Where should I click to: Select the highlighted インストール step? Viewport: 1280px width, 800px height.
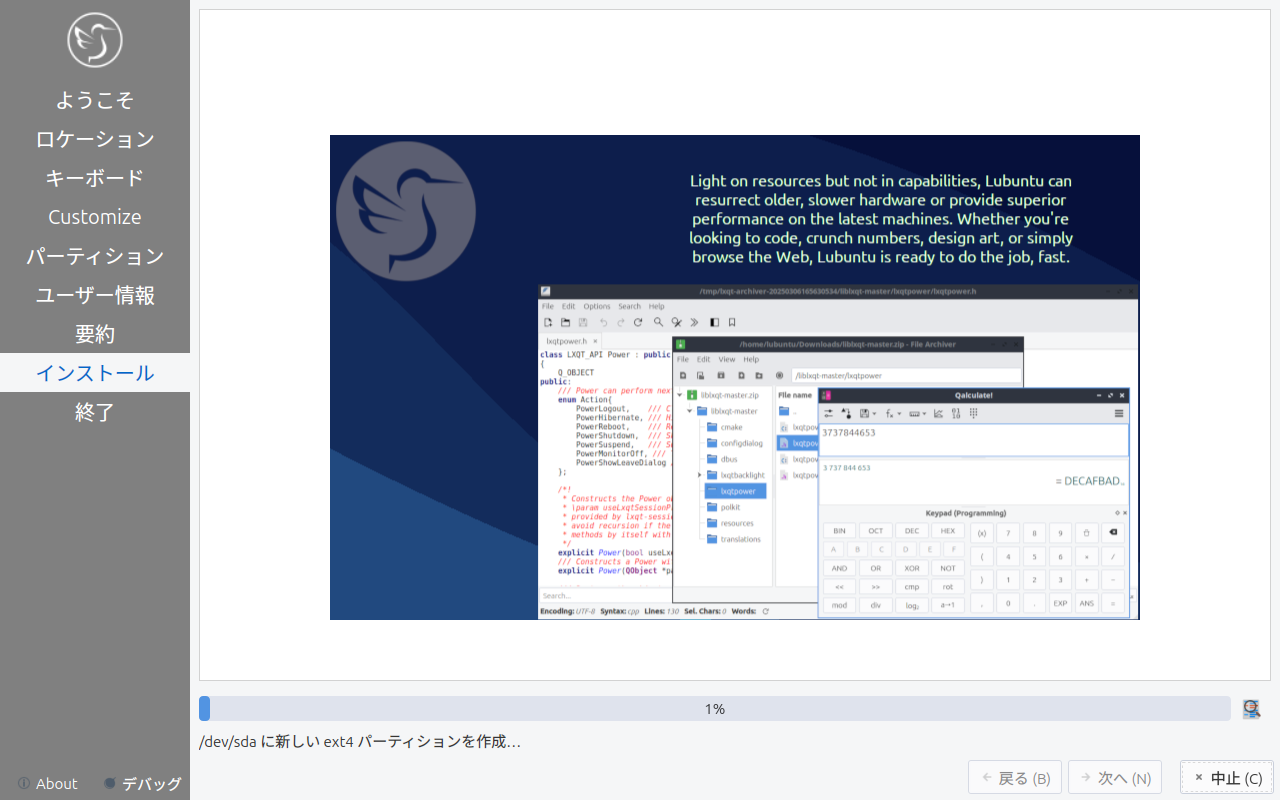coord(95,373)
